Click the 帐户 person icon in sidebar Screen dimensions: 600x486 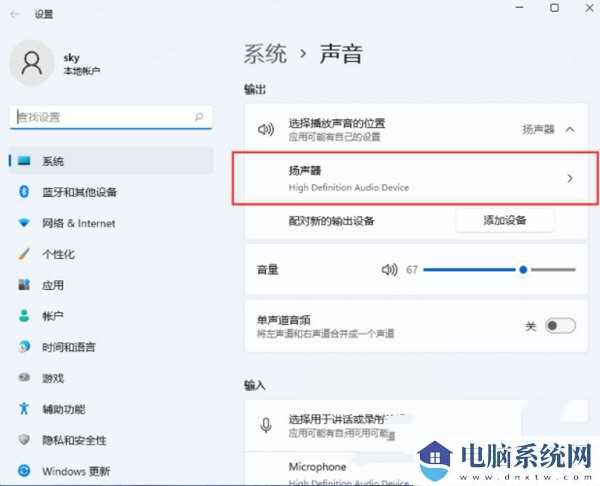click(x=24, y=316)
